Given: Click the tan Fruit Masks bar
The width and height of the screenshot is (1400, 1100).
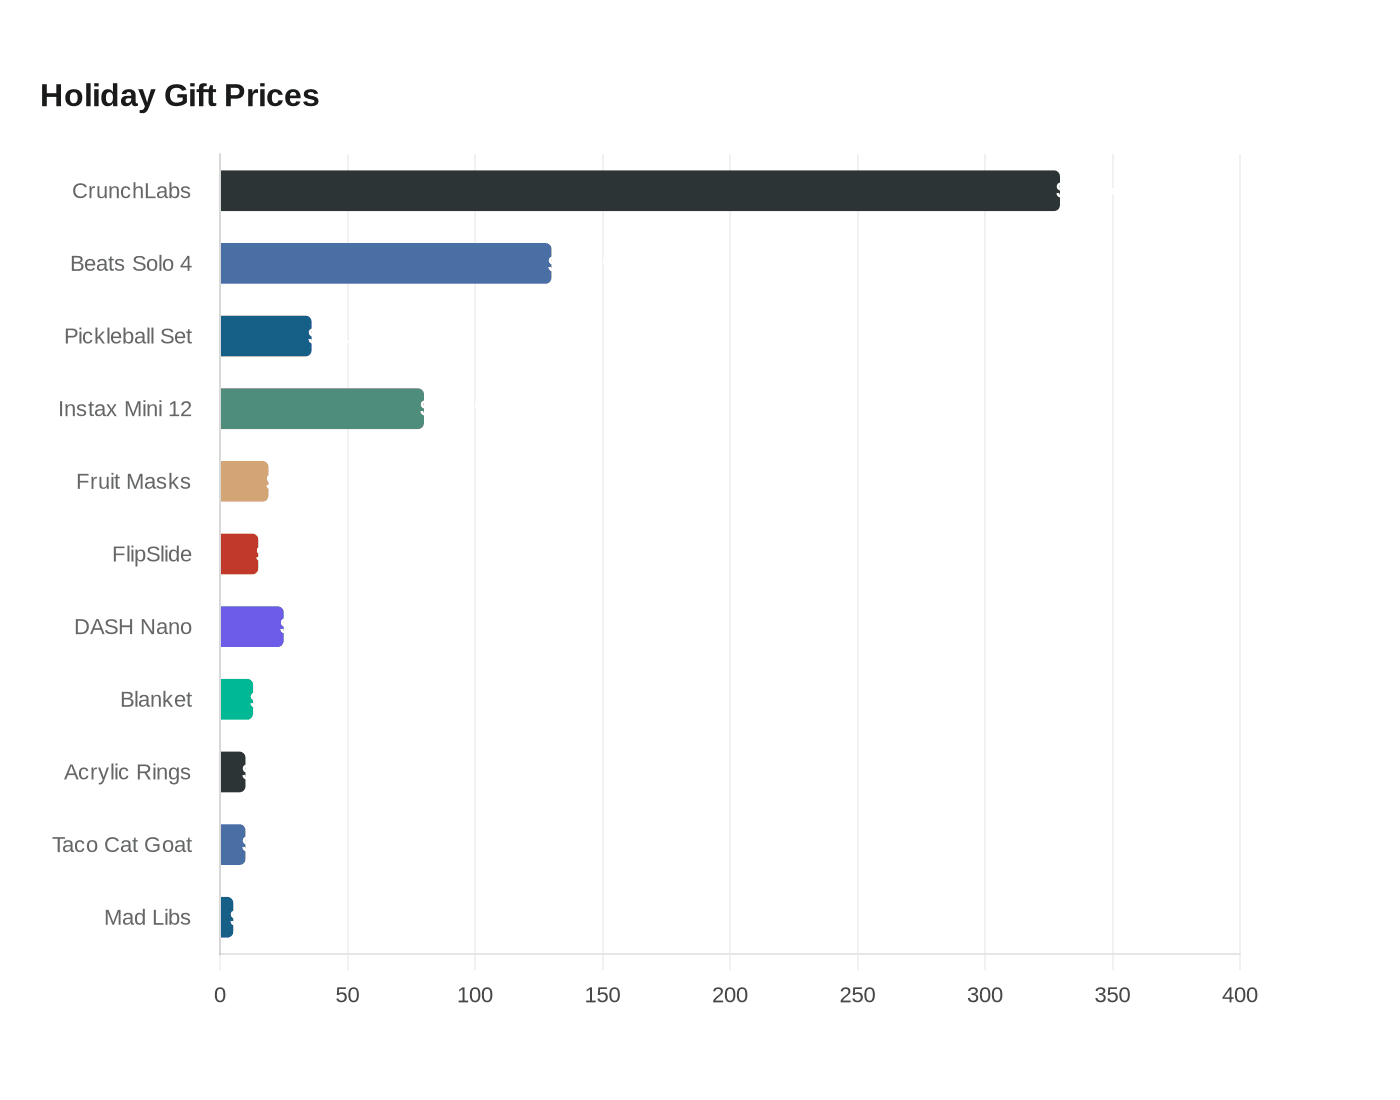Looking at the screenshot, I should (245, 481).
